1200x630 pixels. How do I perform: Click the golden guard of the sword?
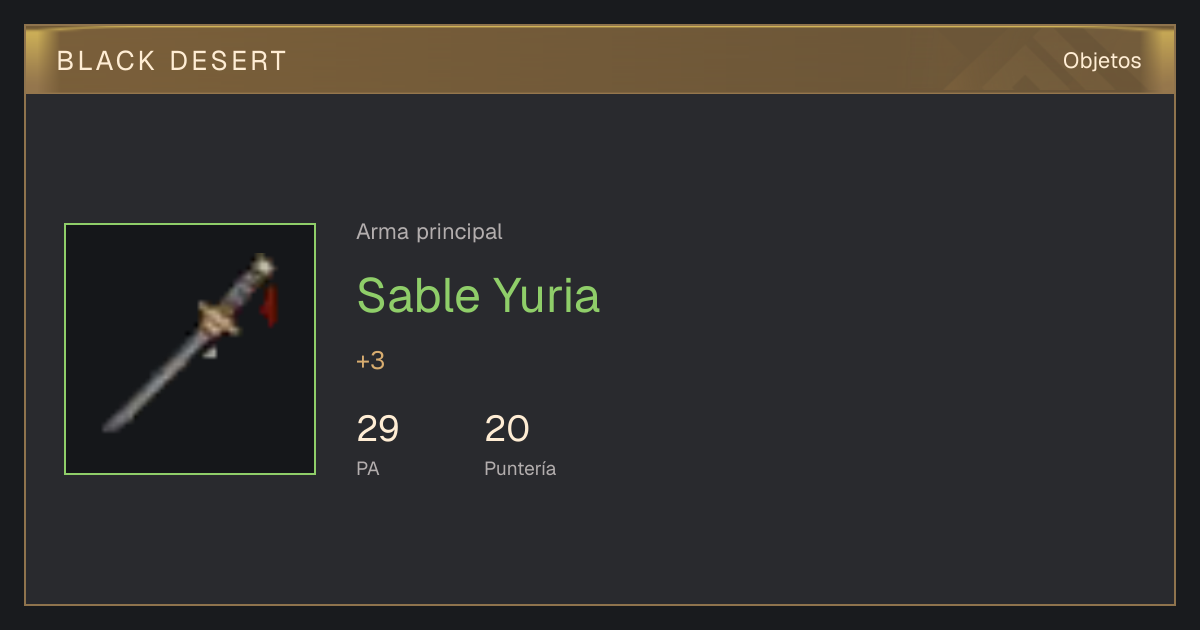coord(220,318)
